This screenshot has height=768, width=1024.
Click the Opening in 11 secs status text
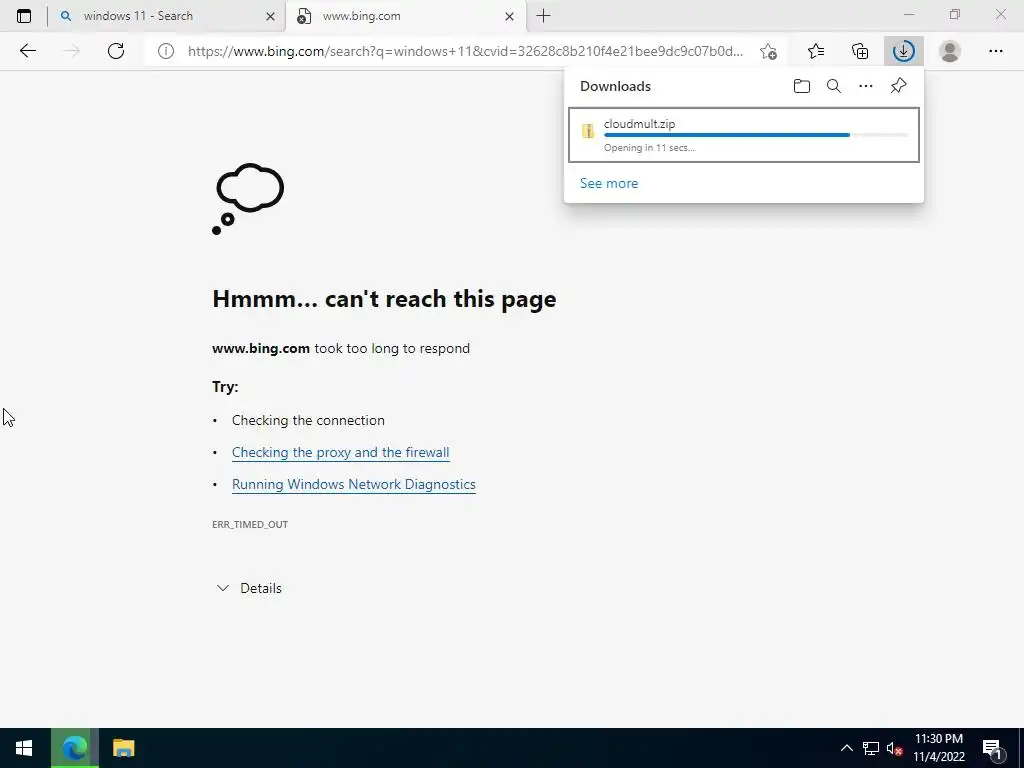pyautogui.click(x=649, y=148)
